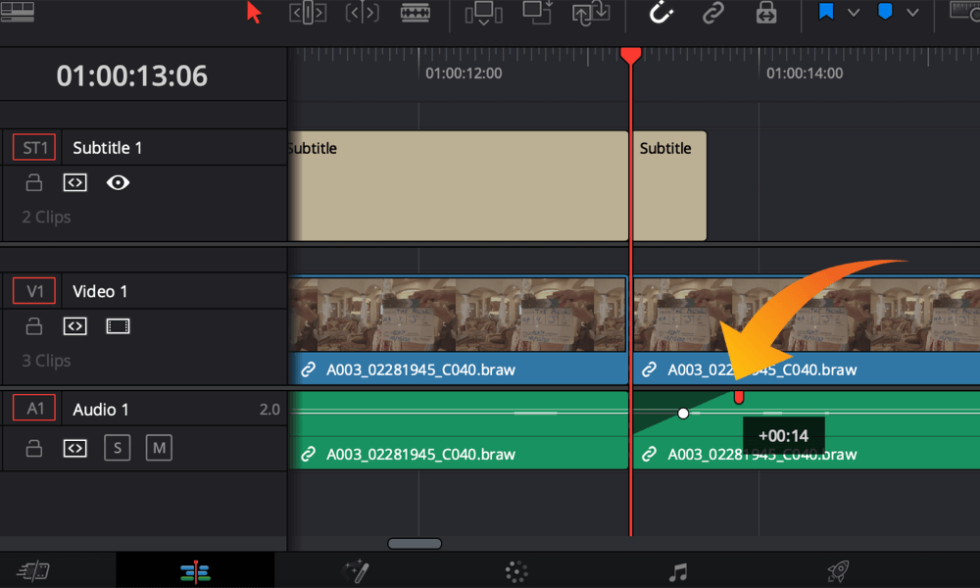This screenshot has width=980, height=588.
Task: Switch to the Color page tab
Action: [x=516, y=572]
